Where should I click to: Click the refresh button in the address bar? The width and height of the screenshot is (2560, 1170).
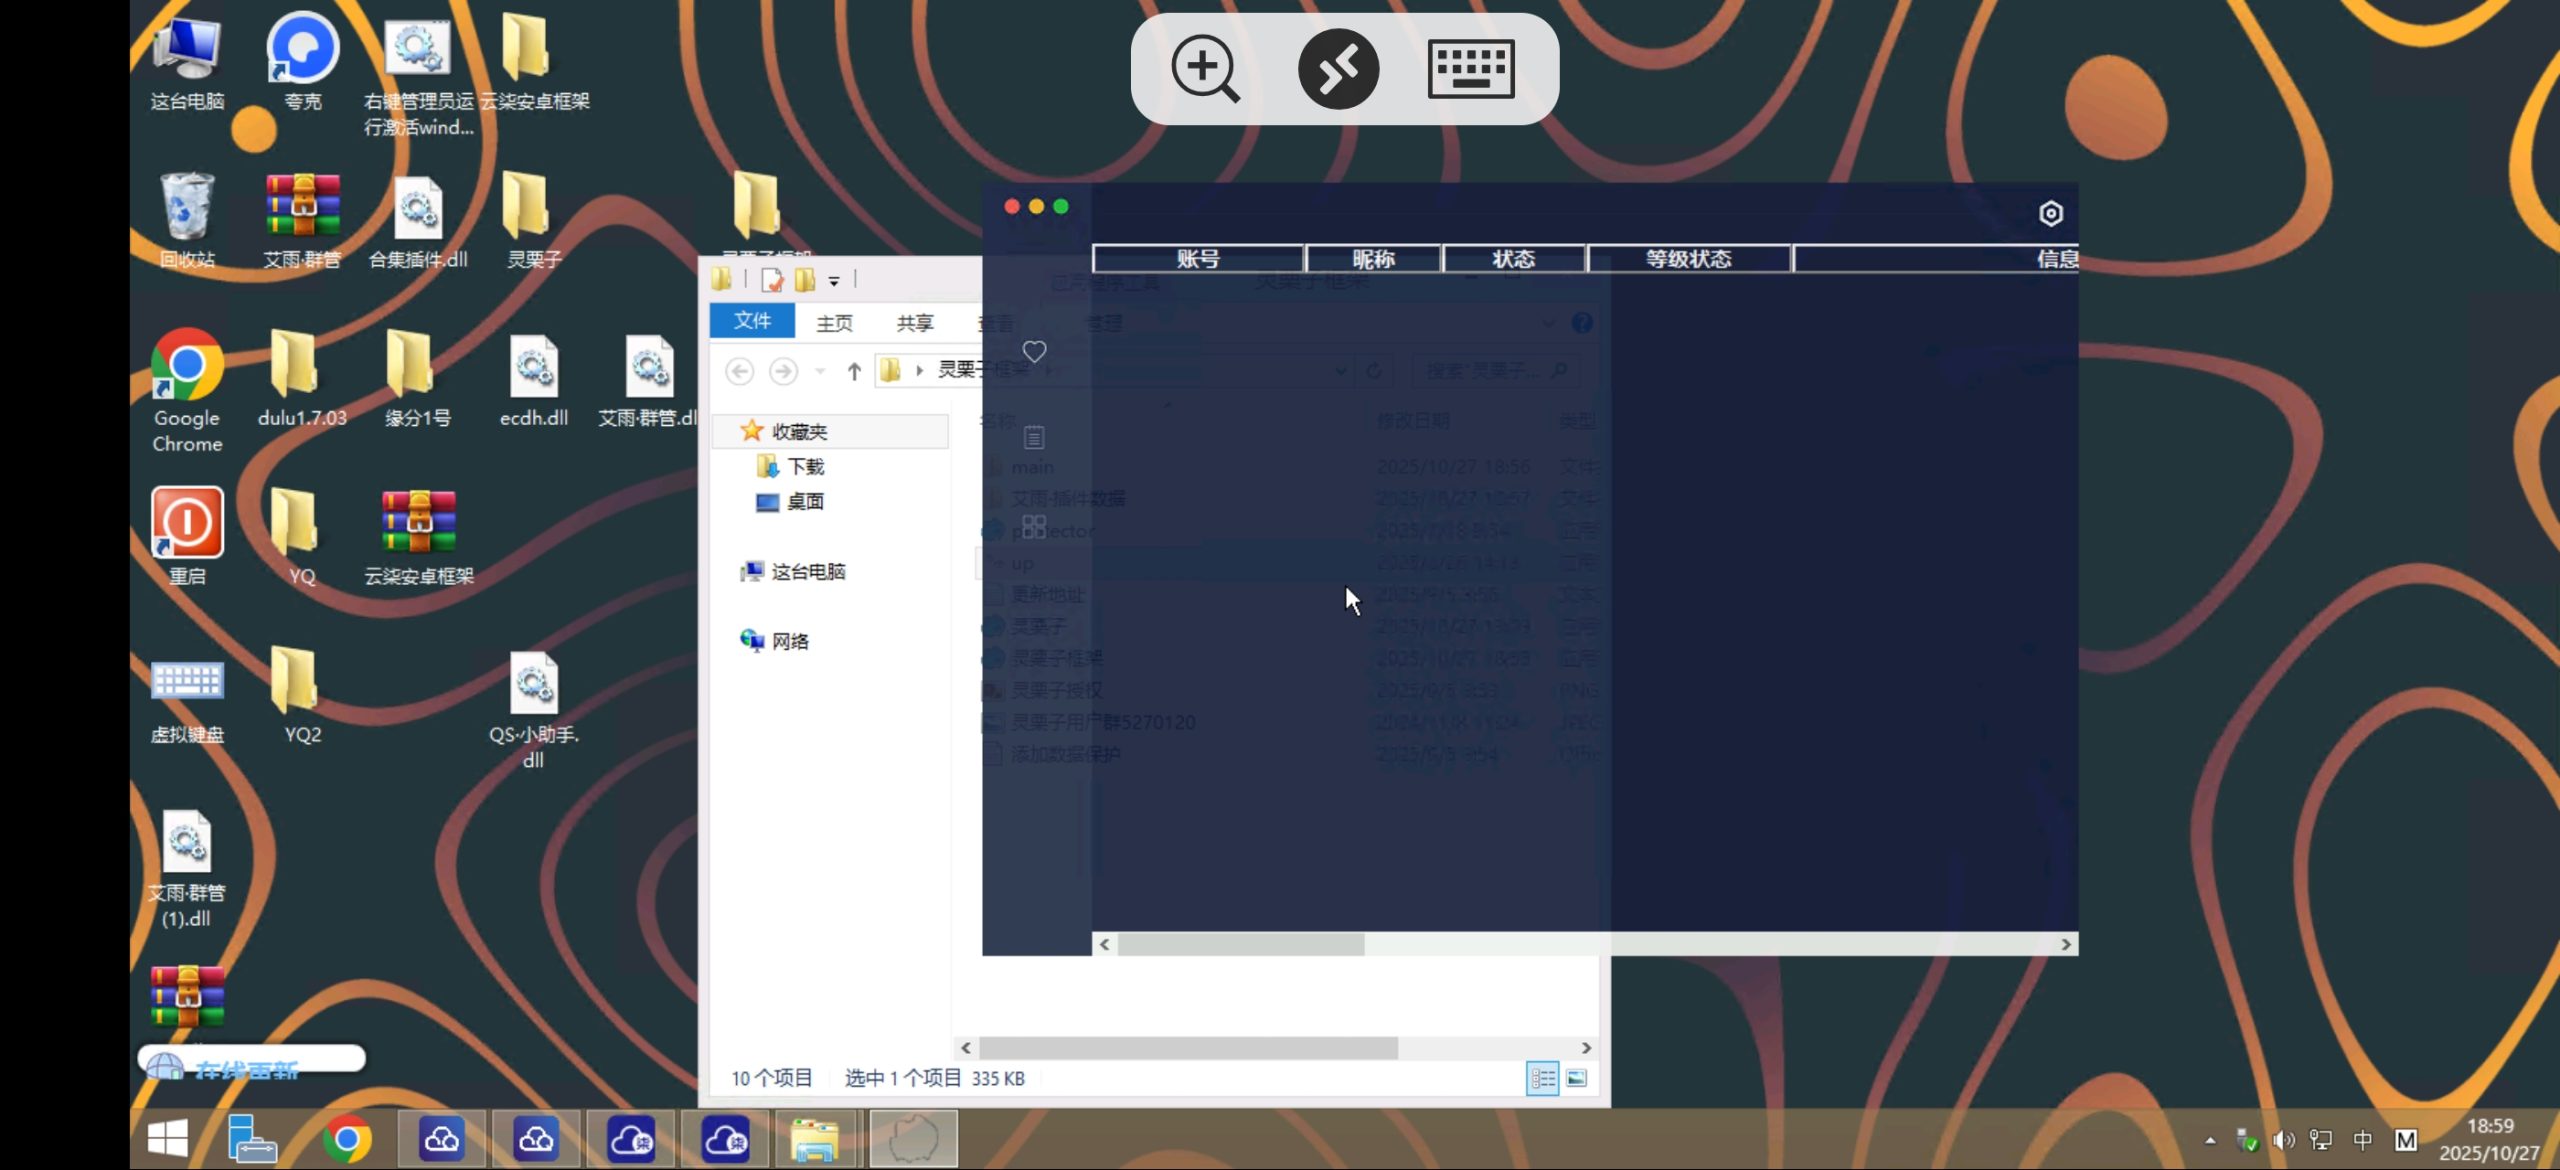pos(1375,370)
